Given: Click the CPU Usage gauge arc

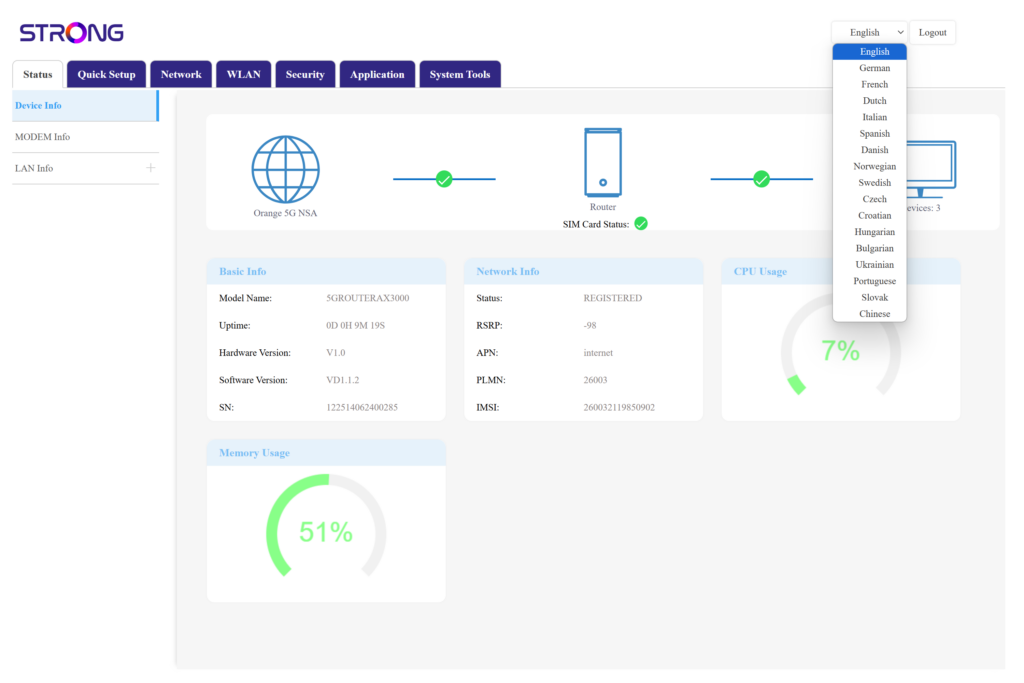Looking at the screenshot, I should [x=796, y=384].
